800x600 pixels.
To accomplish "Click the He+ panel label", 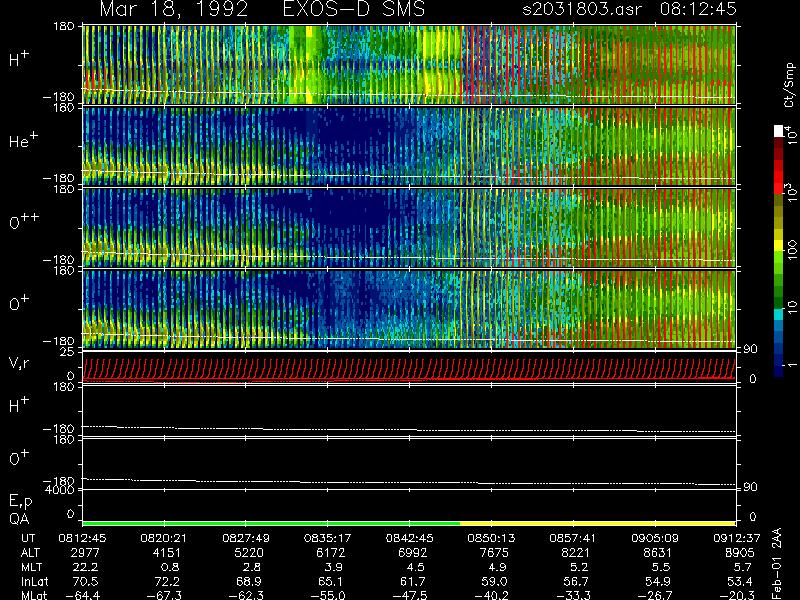I will click(x=23, y=140).
